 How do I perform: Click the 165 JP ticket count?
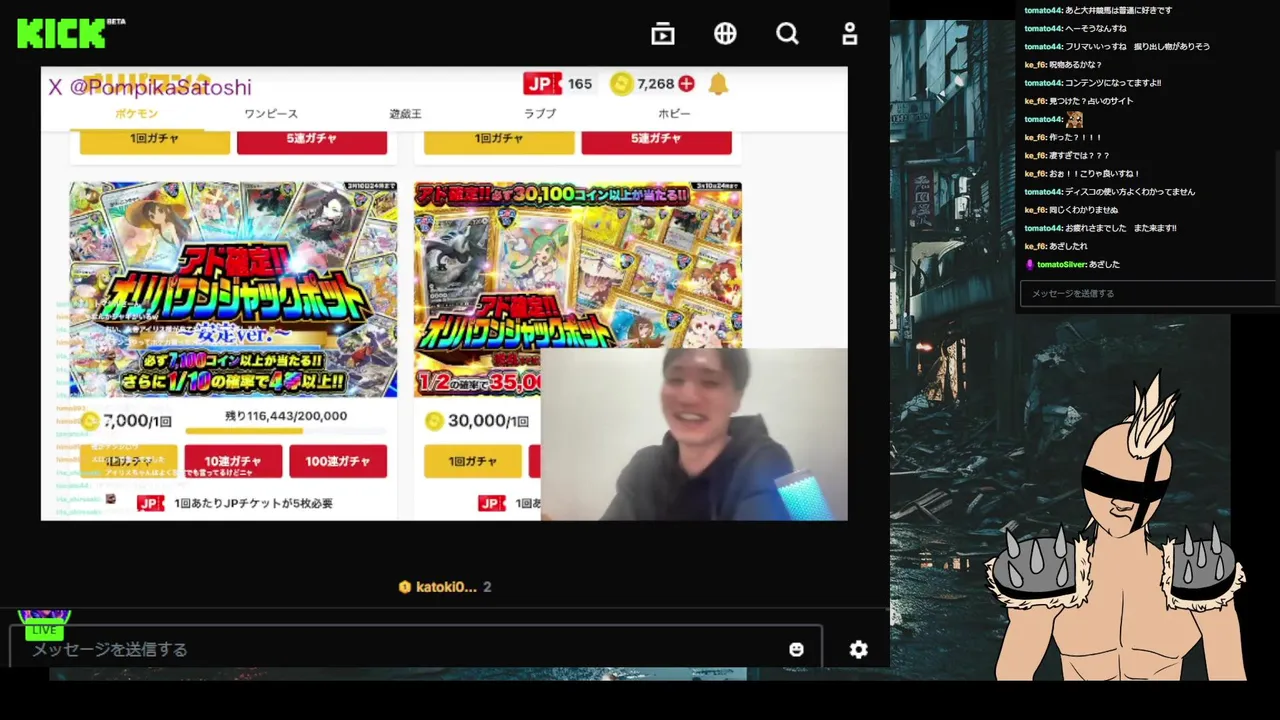(x=580, y=84)
